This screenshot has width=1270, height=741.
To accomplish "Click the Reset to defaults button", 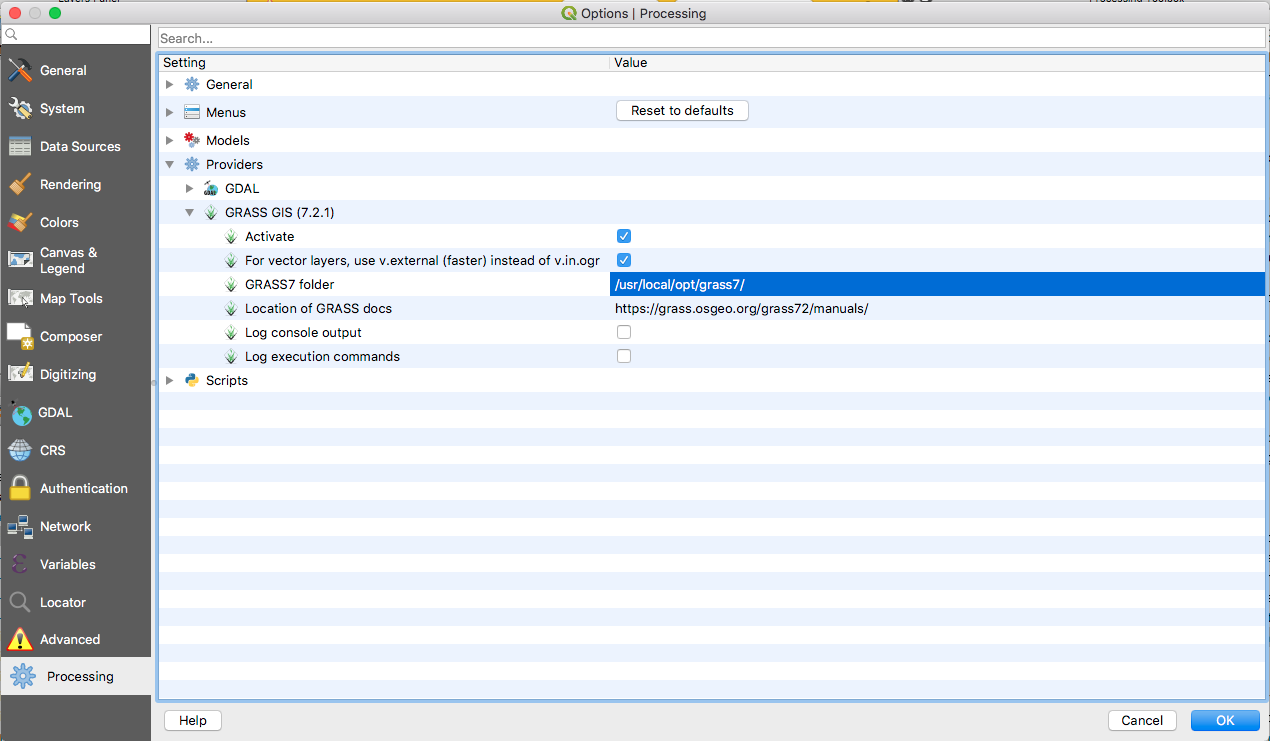I will [682, 111].
